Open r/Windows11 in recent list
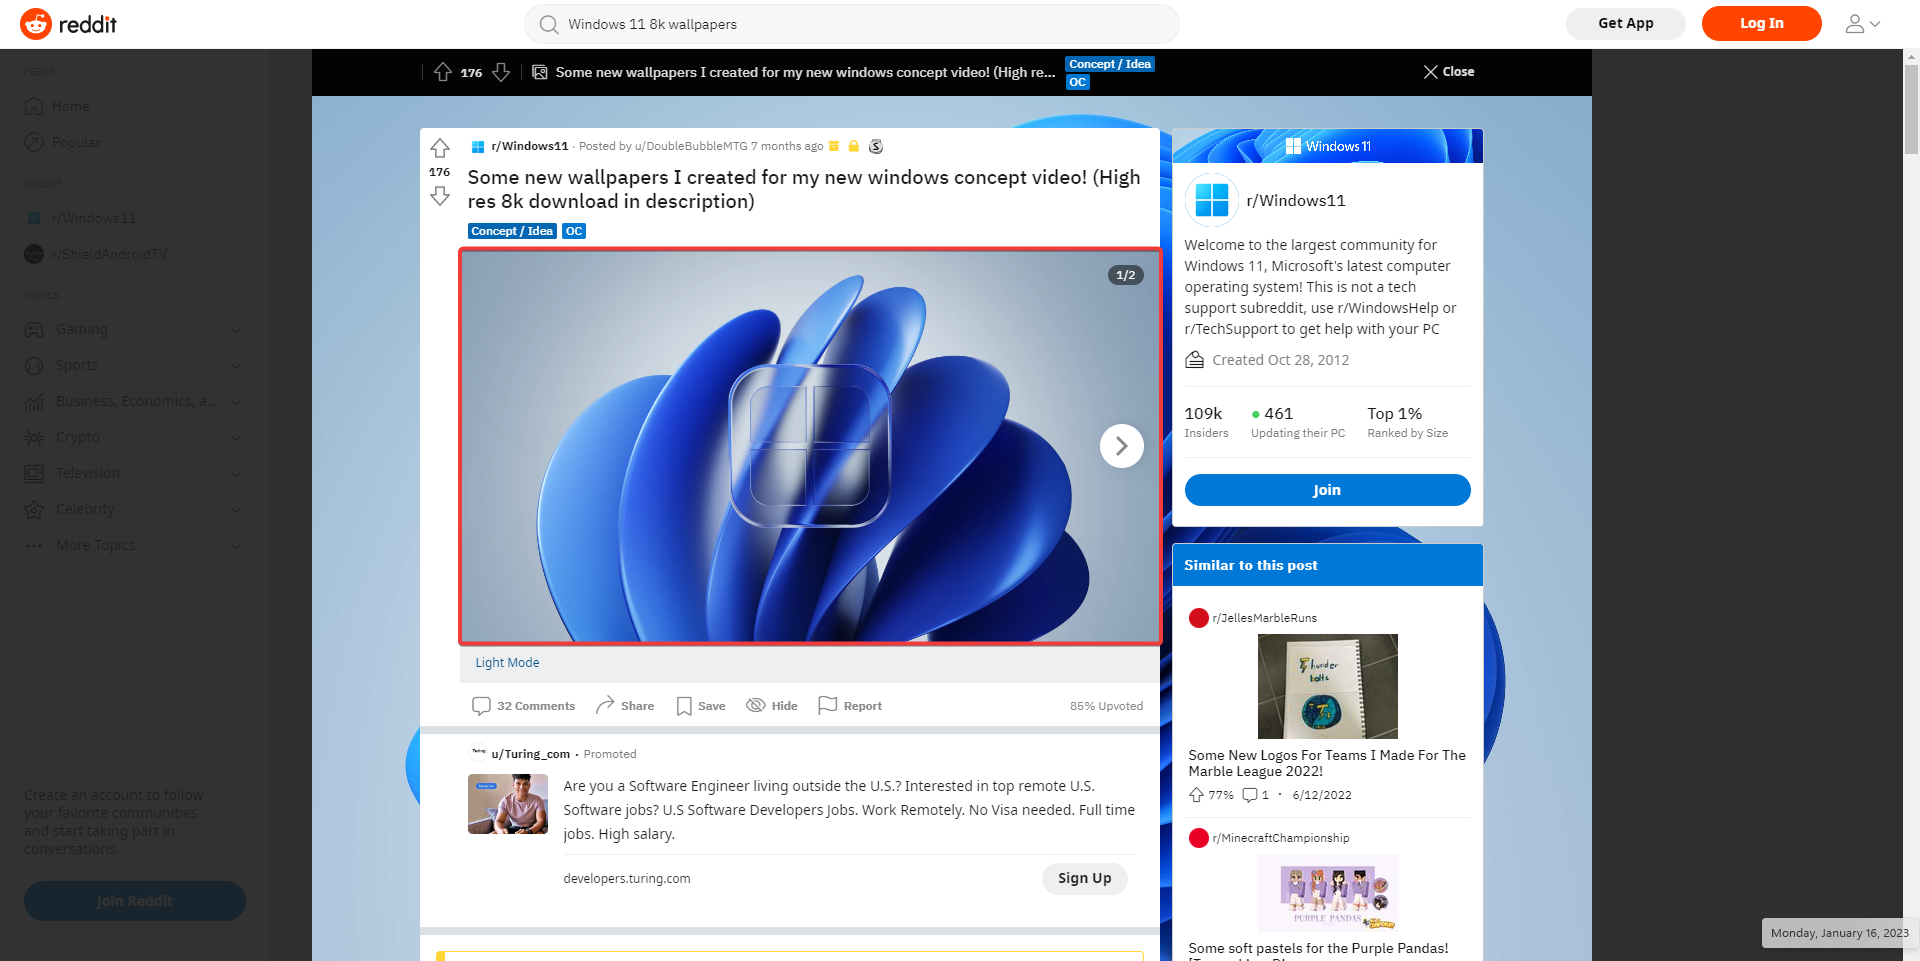 click(x=93, y=219)
